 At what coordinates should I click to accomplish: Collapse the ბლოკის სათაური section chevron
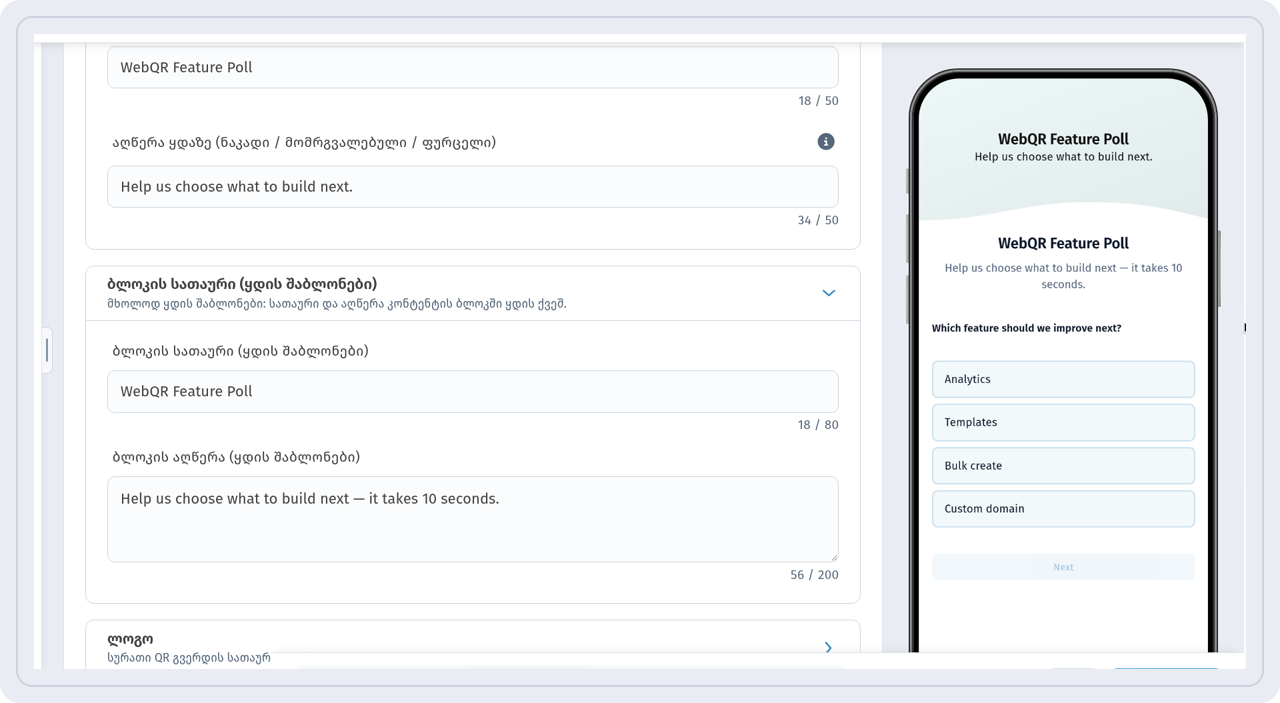click(828, 293)
